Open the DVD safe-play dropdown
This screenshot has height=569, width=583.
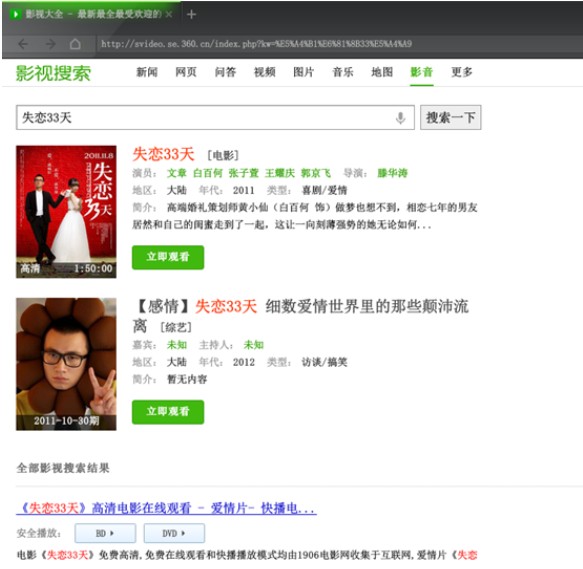coord(174,533)
